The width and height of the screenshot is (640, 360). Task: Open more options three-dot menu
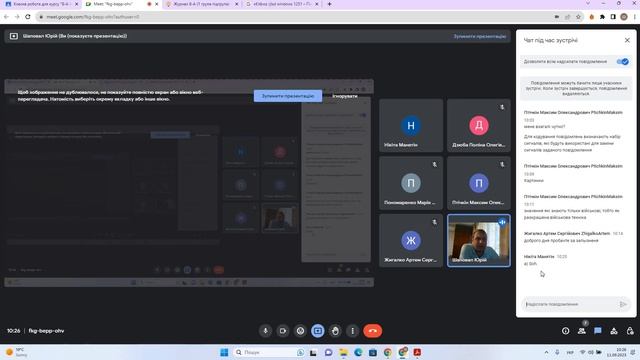click(x=353, y=331)
